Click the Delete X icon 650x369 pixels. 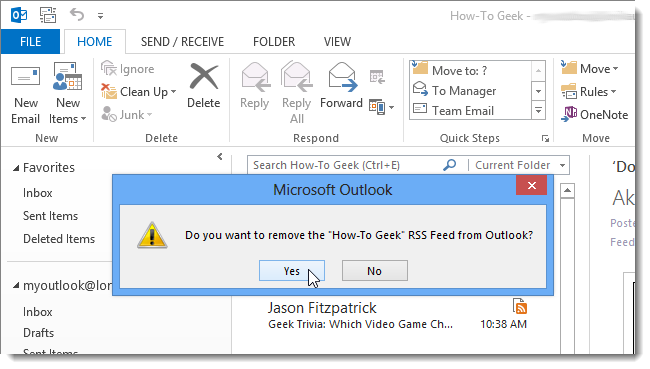204,76
